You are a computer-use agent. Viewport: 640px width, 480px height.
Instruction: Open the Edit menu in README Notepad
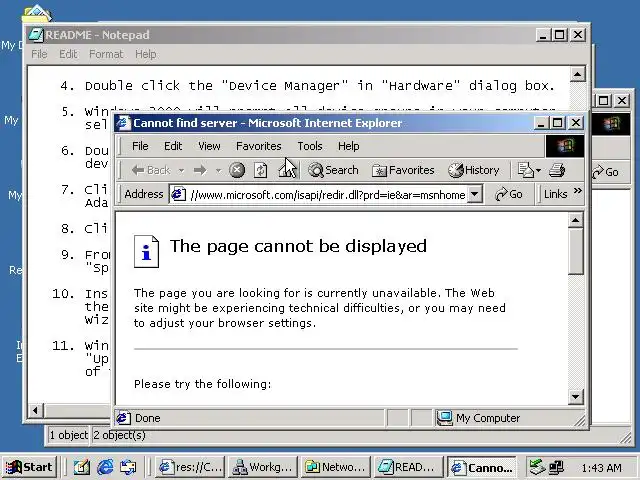(x=68, y=54)
